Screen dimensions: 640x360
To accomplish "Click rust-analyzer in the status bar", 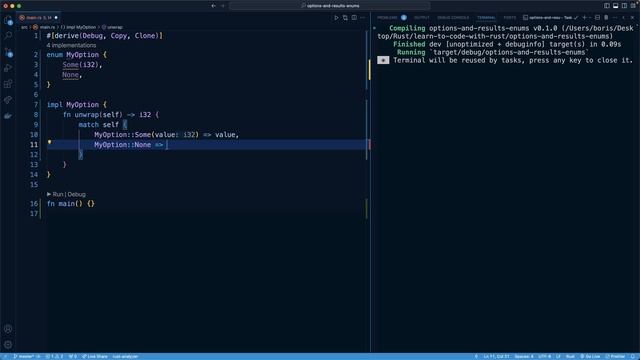I will [x=125, y=356].
